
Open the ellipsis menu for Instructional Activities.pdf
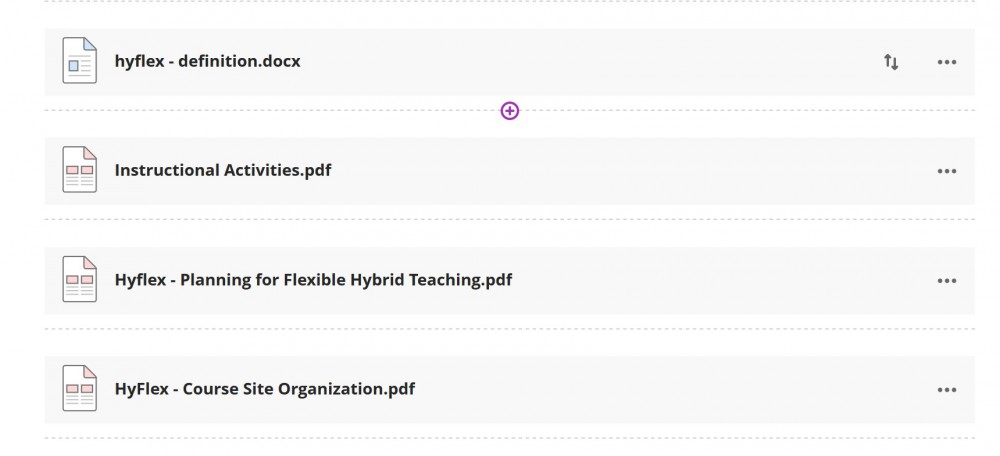point(947,171)
